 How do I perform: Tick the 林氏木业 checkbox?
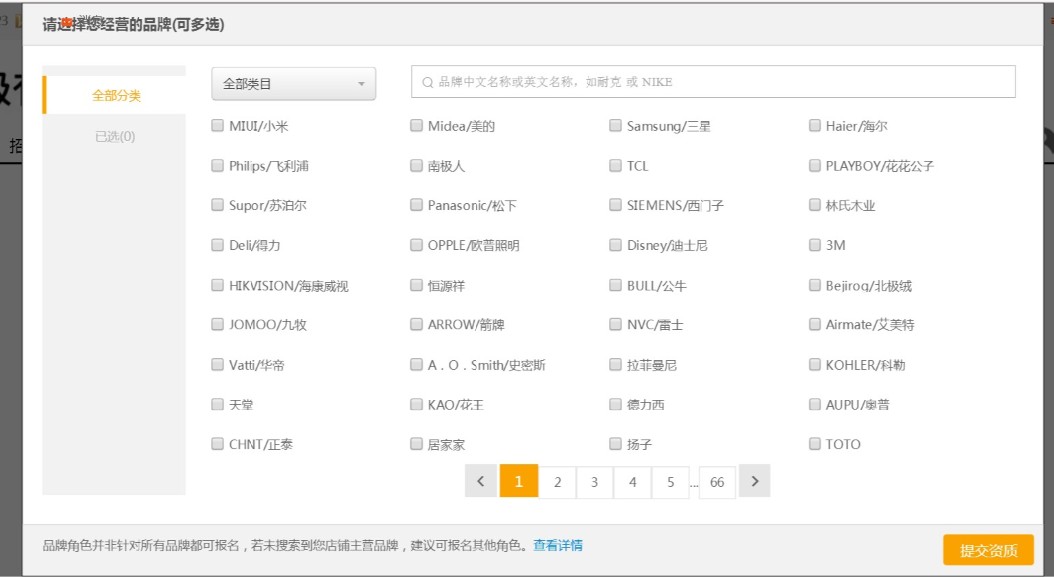tap(815, 205)
